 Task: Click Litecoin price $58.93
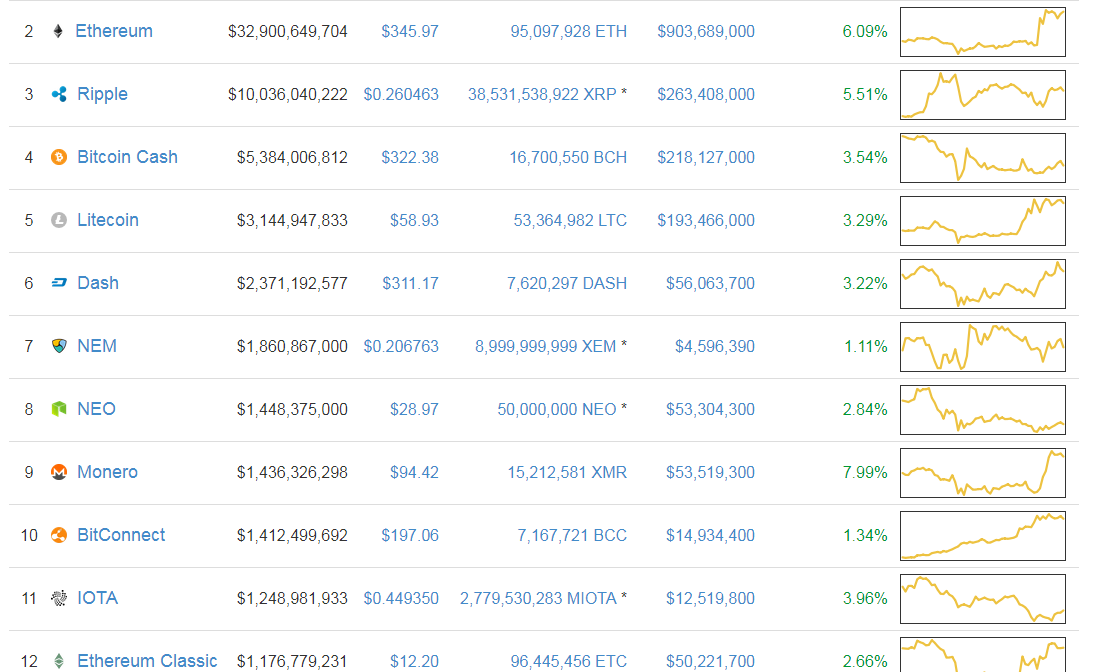(414, 220)
